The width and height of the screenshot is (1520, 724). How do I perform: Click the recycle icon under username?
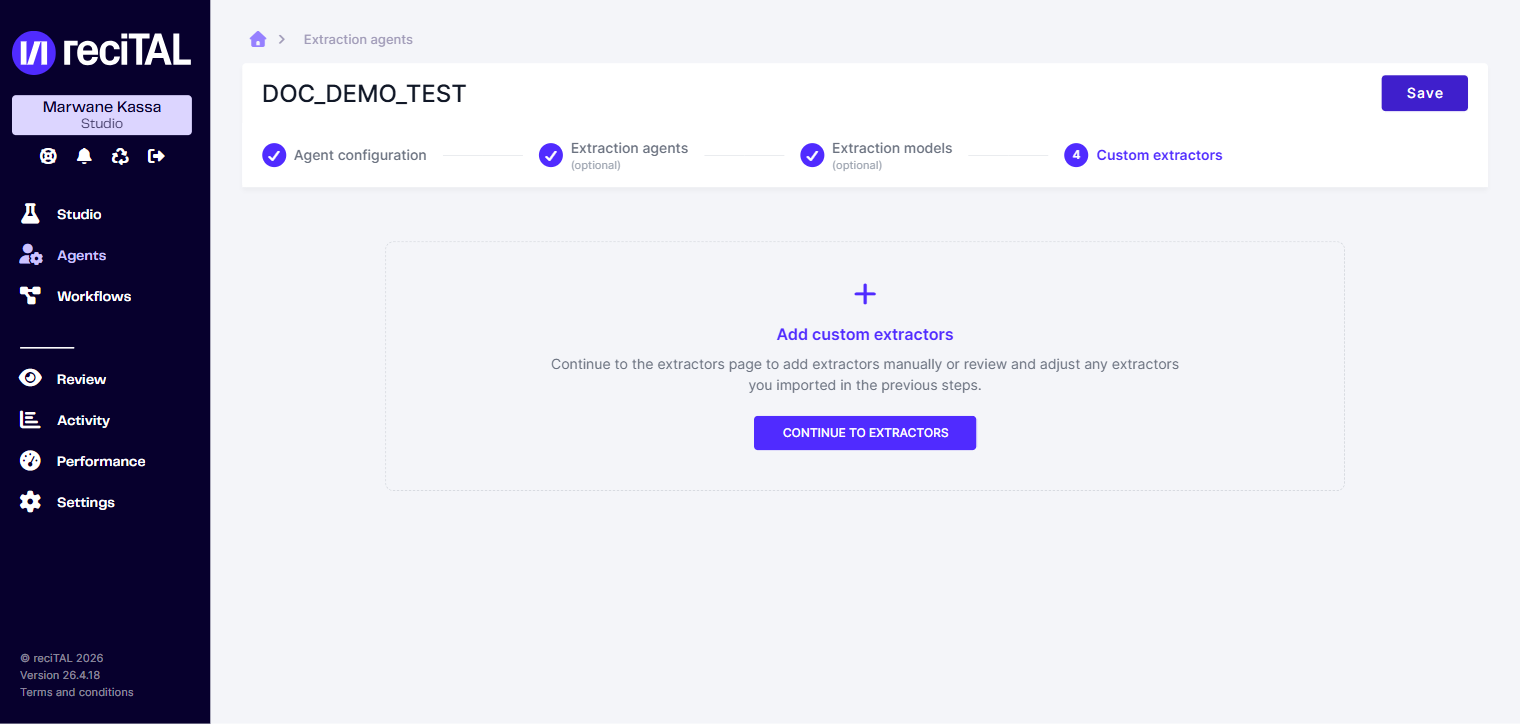[x=120, y=156]
